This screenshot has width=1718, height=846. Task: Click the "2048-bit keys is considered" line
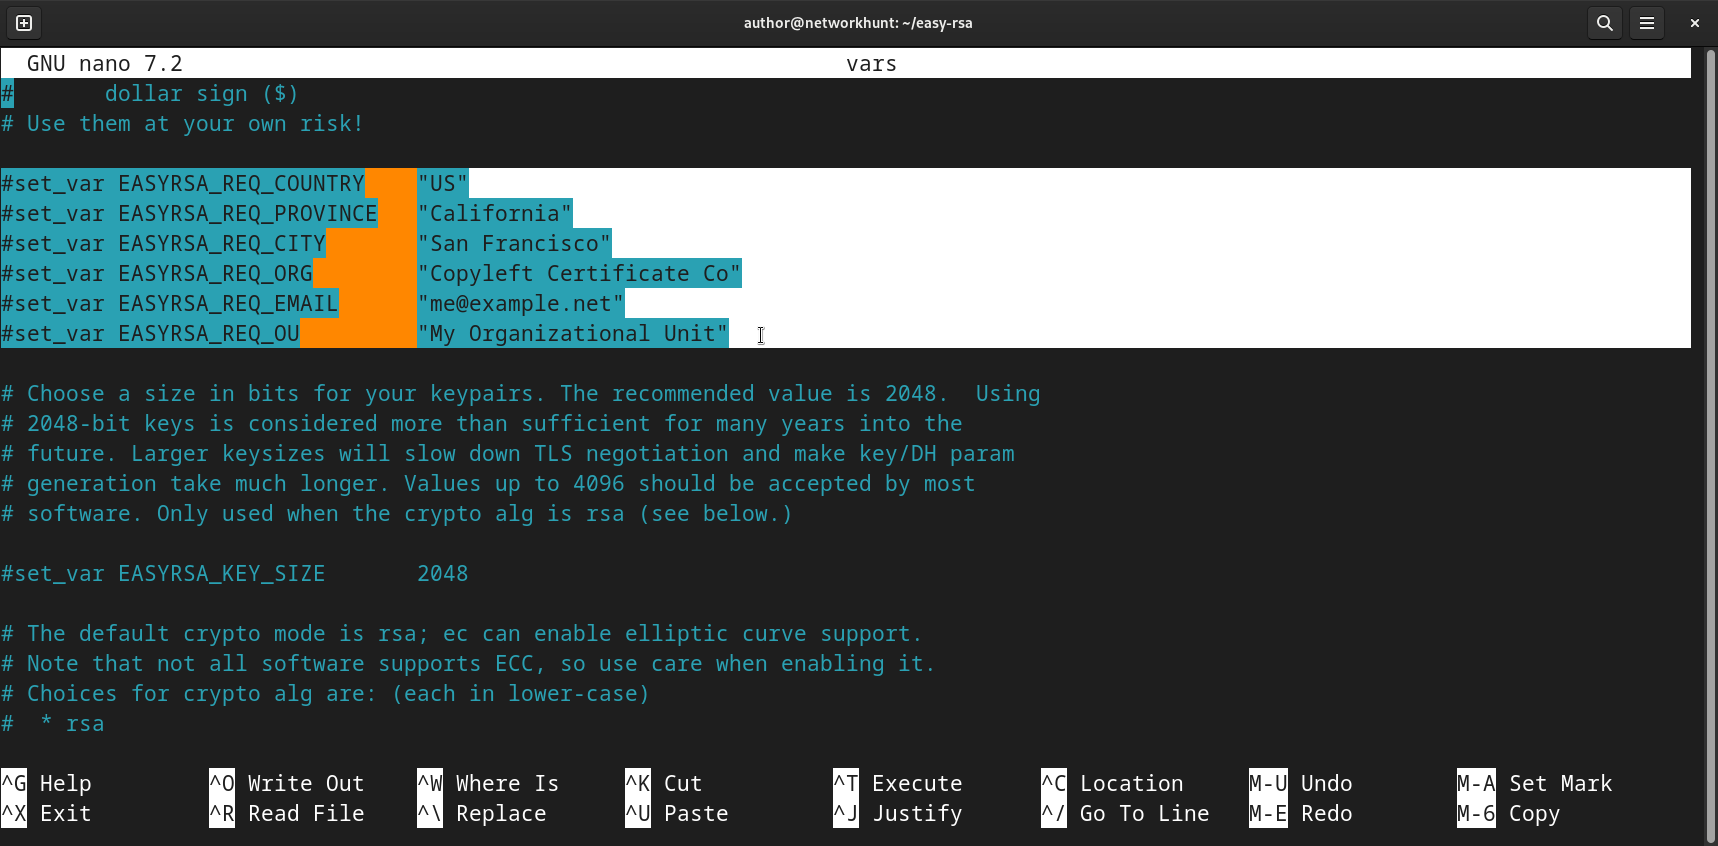tap(482, 424)
